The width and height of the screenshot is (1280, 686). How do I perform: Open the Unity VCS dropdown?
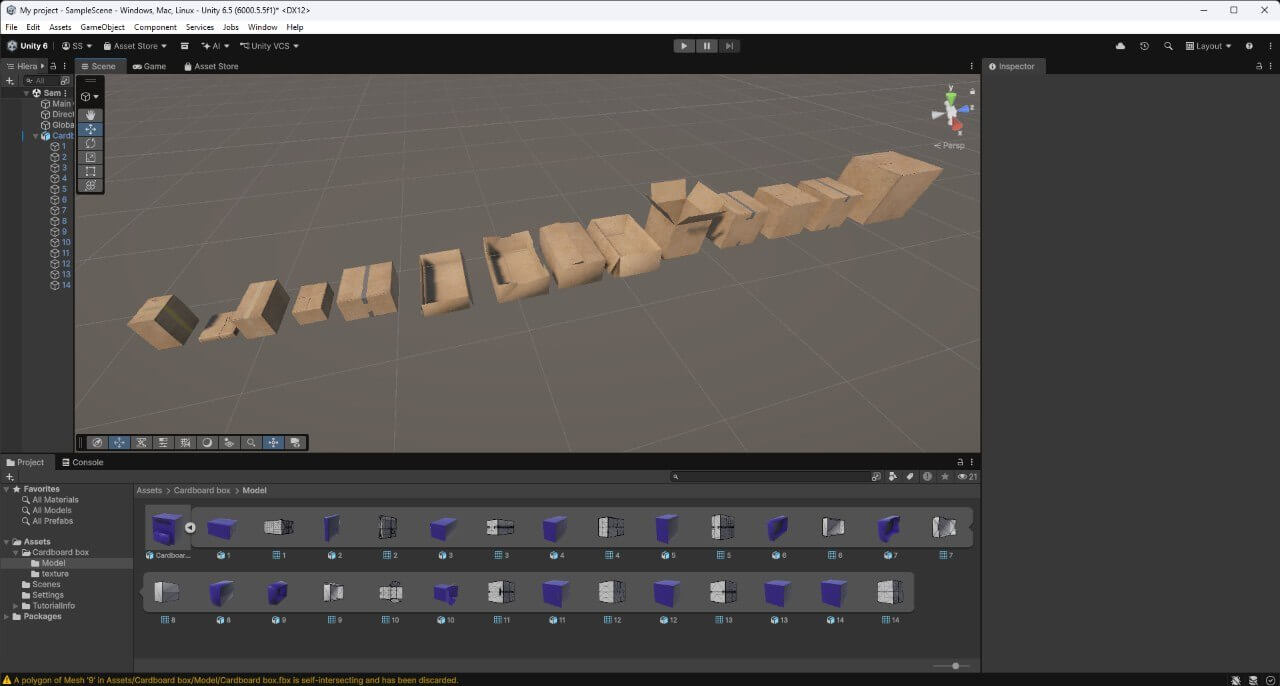pos(269,46)
